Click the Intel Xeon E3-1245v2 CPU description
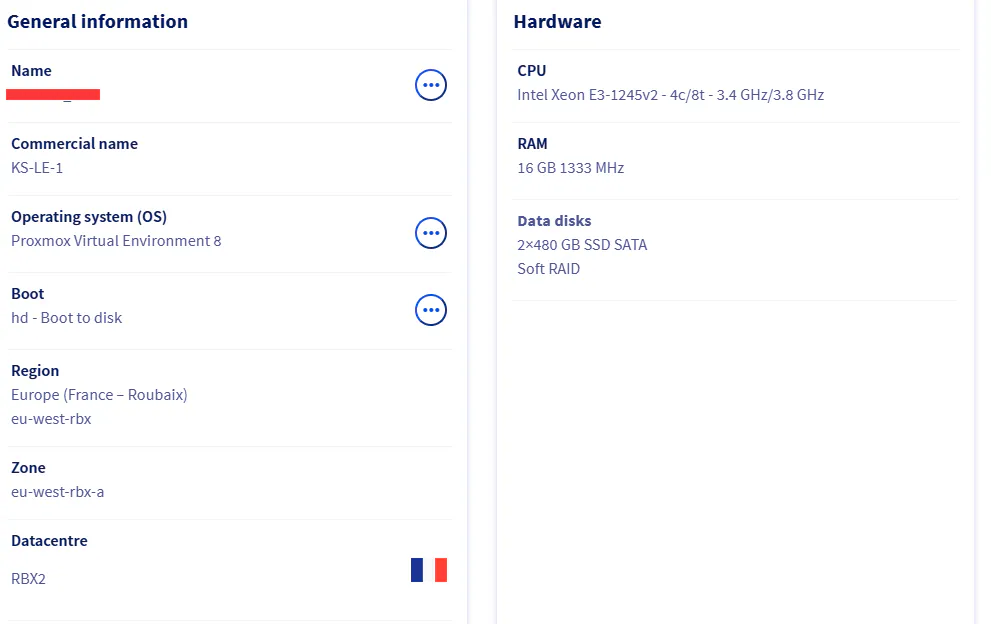The height and width of the screenshot is (624, 991). tap(670, 95)
